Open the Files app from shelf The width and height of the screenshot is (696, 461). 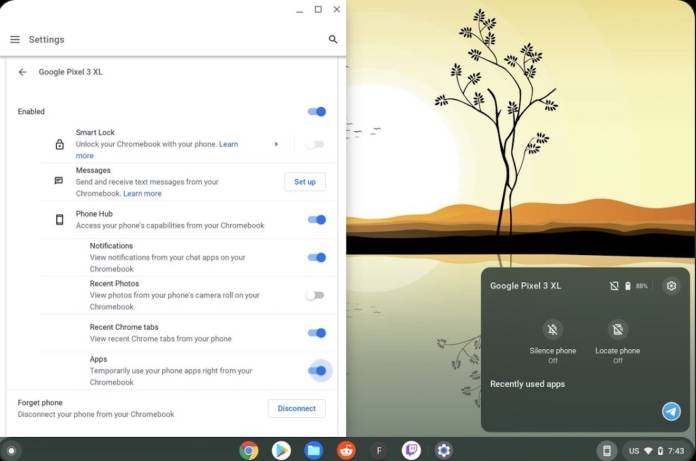click(314, 451)
